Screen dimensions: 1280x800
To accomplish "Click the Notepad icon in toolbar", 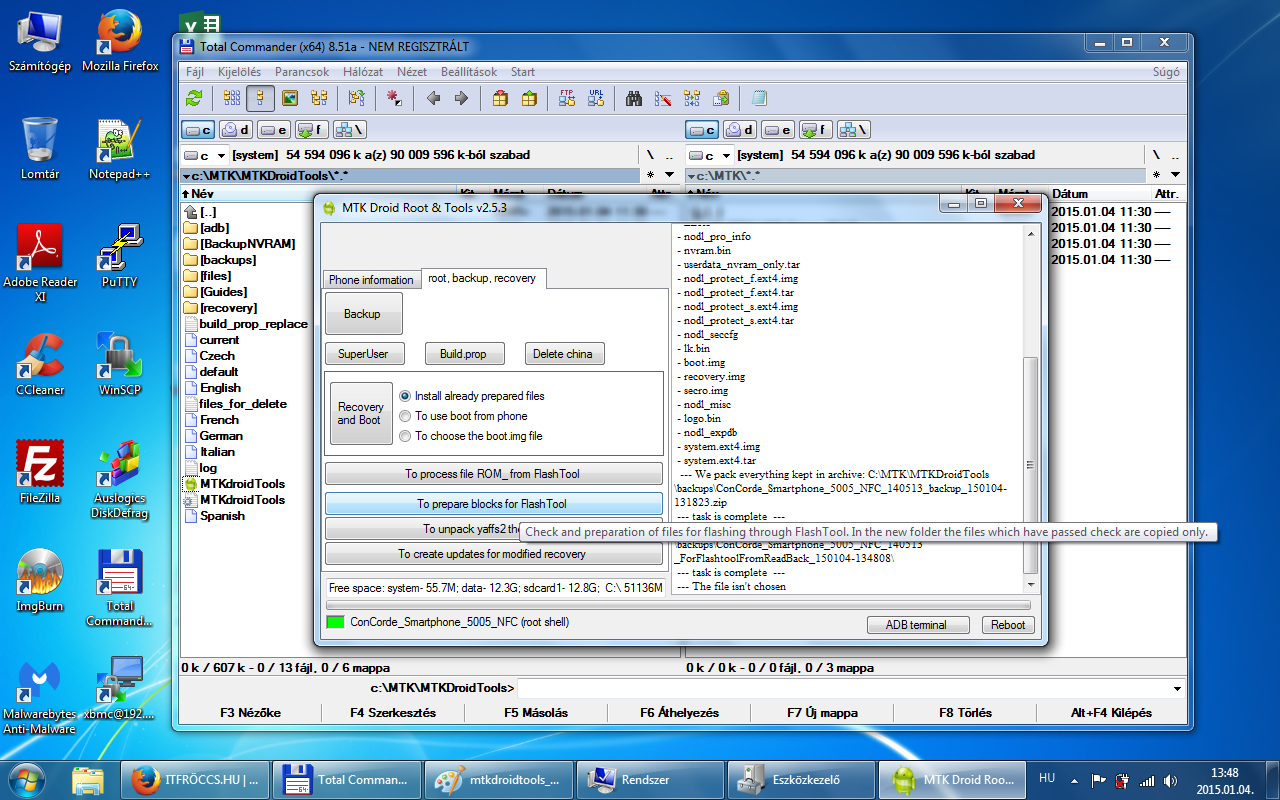I will click(x=759, y=98).
